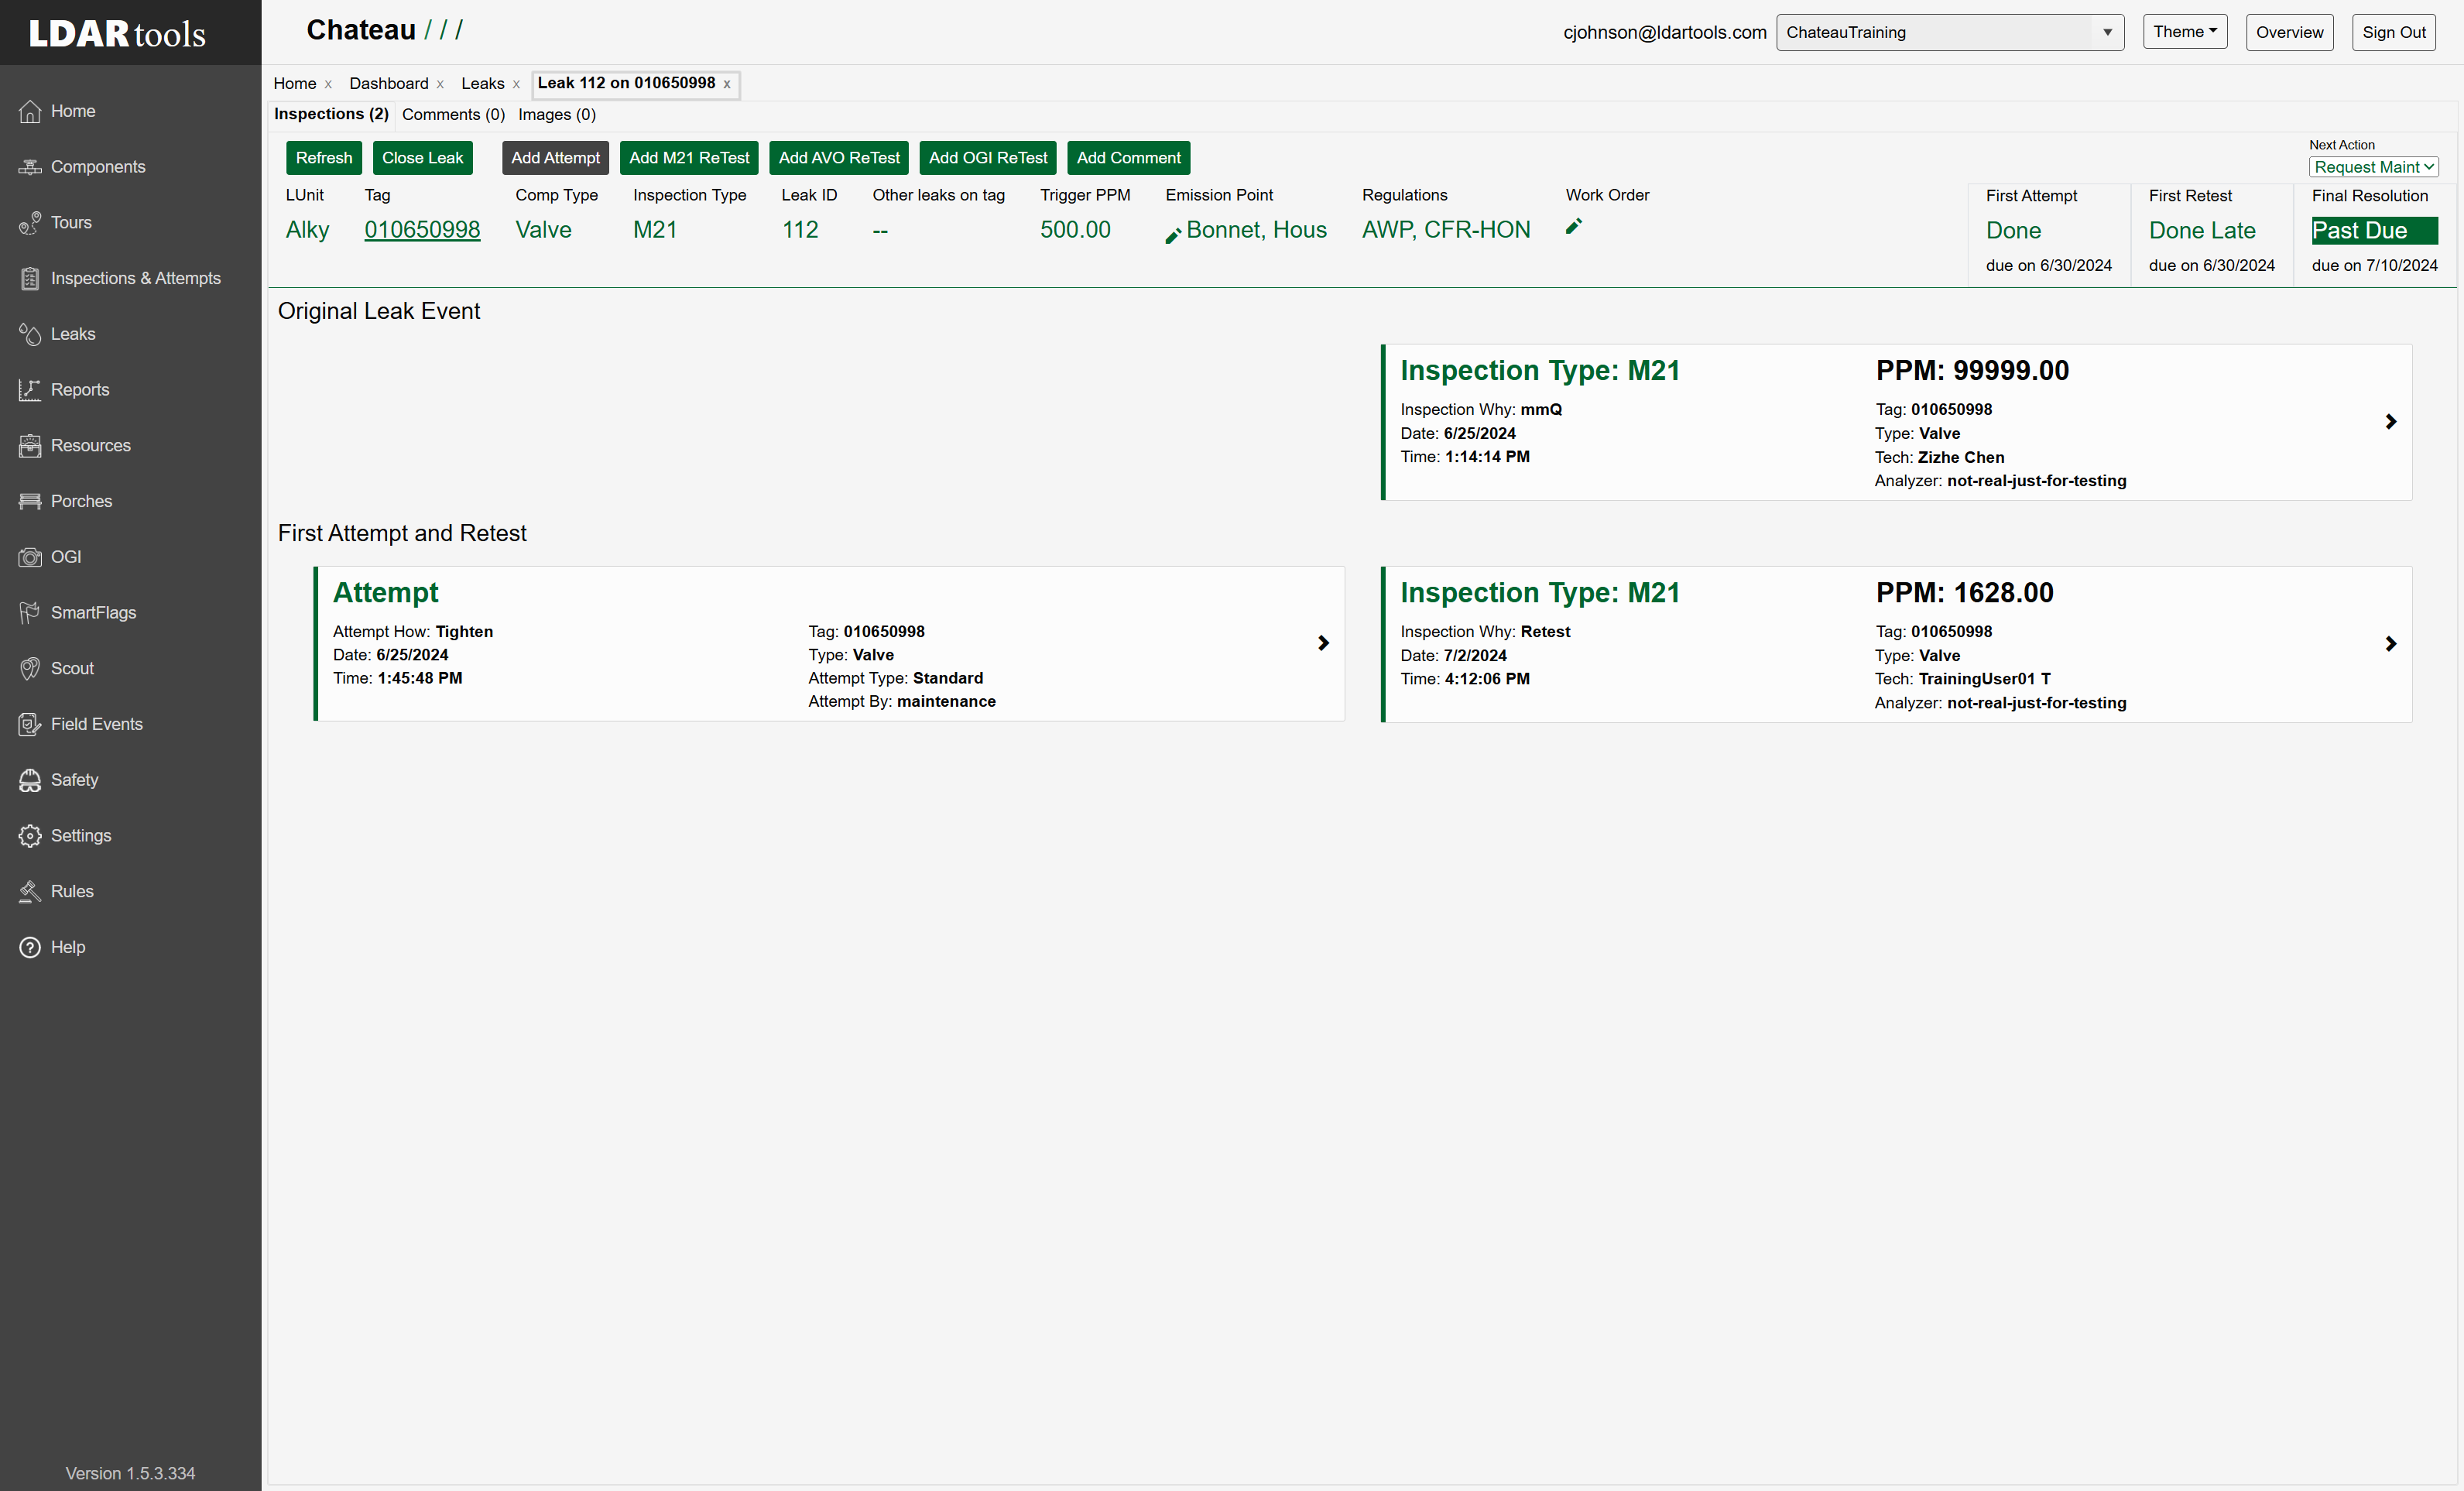Open tag link 010650998
Image resolution: width=2464 pixels, height=1491 pixels.
pyautogui.click(x=422, y=230)
